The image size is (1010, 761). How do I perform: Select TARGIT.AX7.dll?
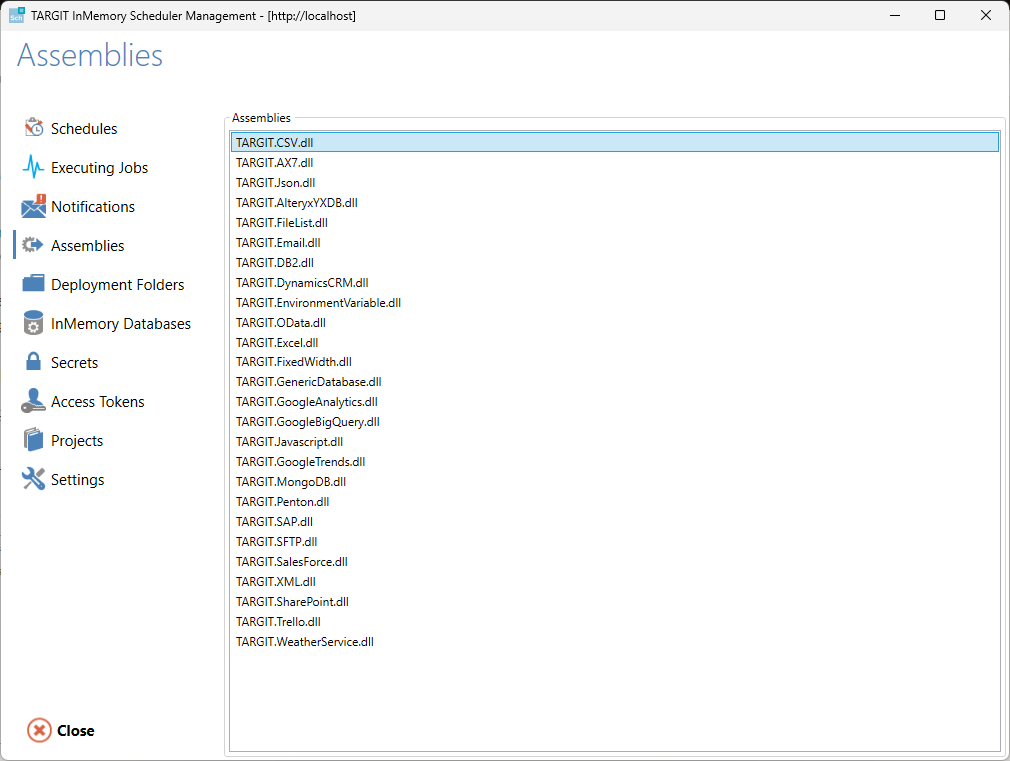point(615,162)
